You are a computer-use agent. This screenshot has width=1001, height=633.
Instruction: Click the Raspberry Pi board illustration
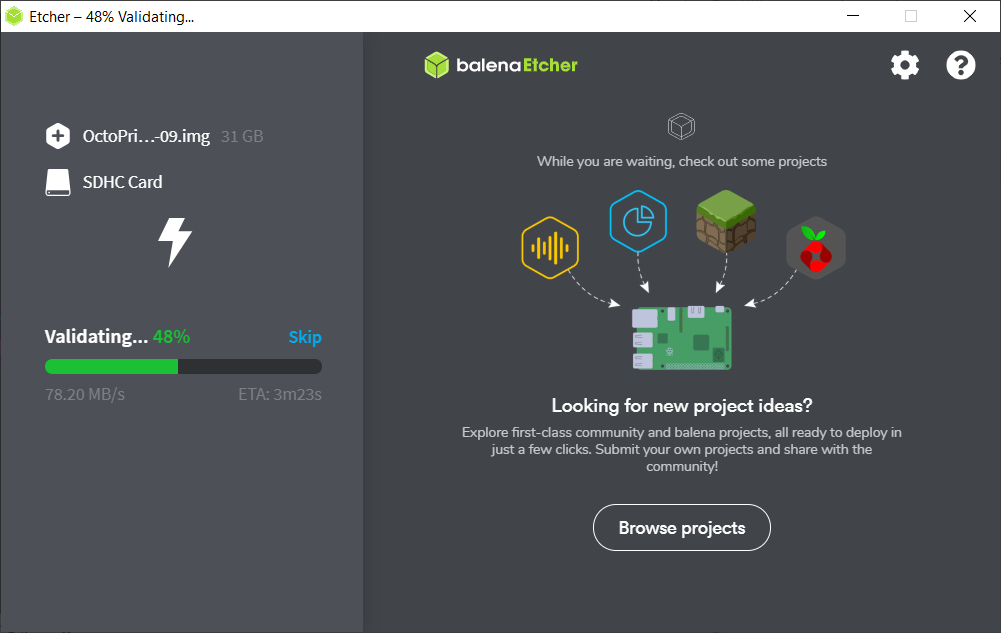click(681, 338)
